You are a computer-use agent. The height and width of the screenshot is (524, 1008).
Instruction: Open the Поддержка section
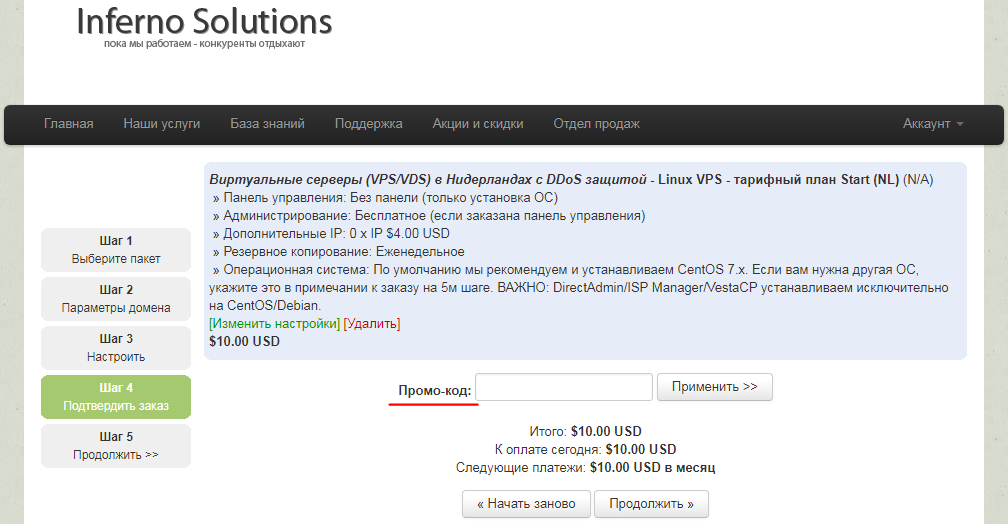click(368, 124)
